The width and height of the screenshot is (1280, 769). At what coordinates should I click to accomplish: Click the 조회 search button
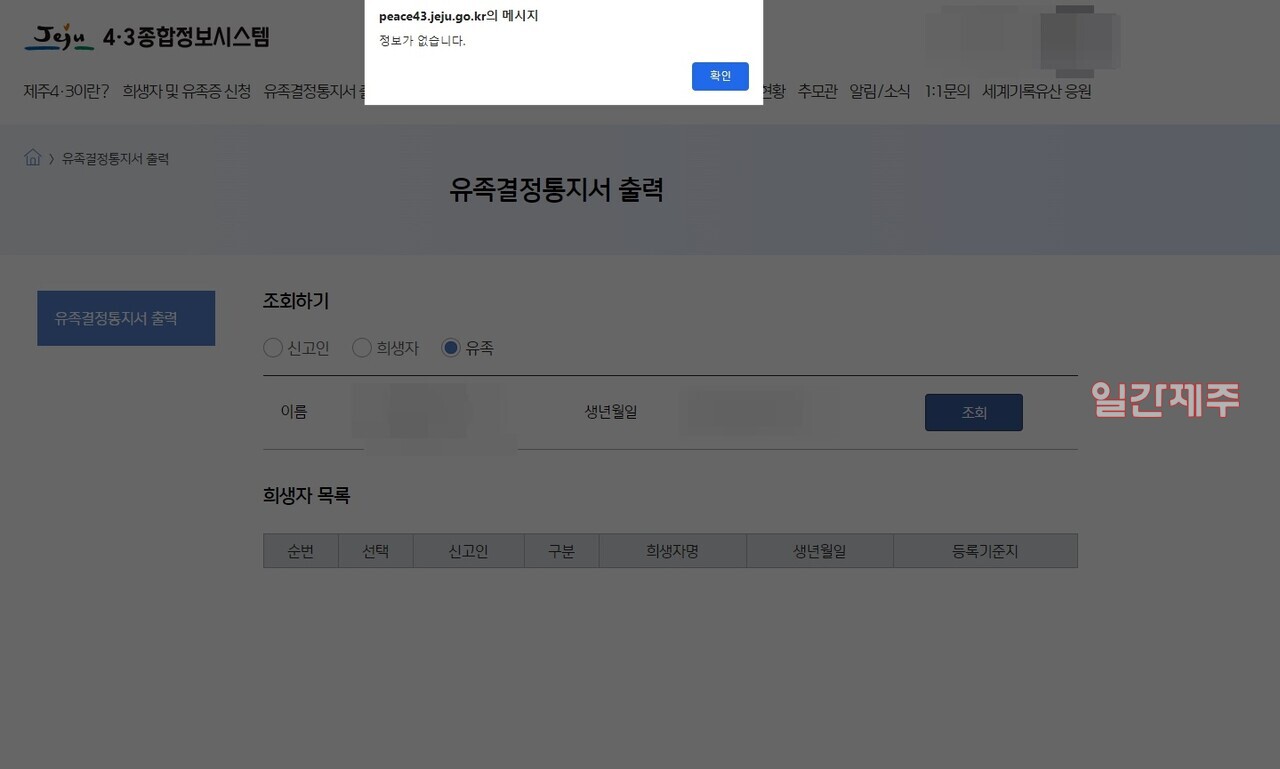tap(973, 412)
